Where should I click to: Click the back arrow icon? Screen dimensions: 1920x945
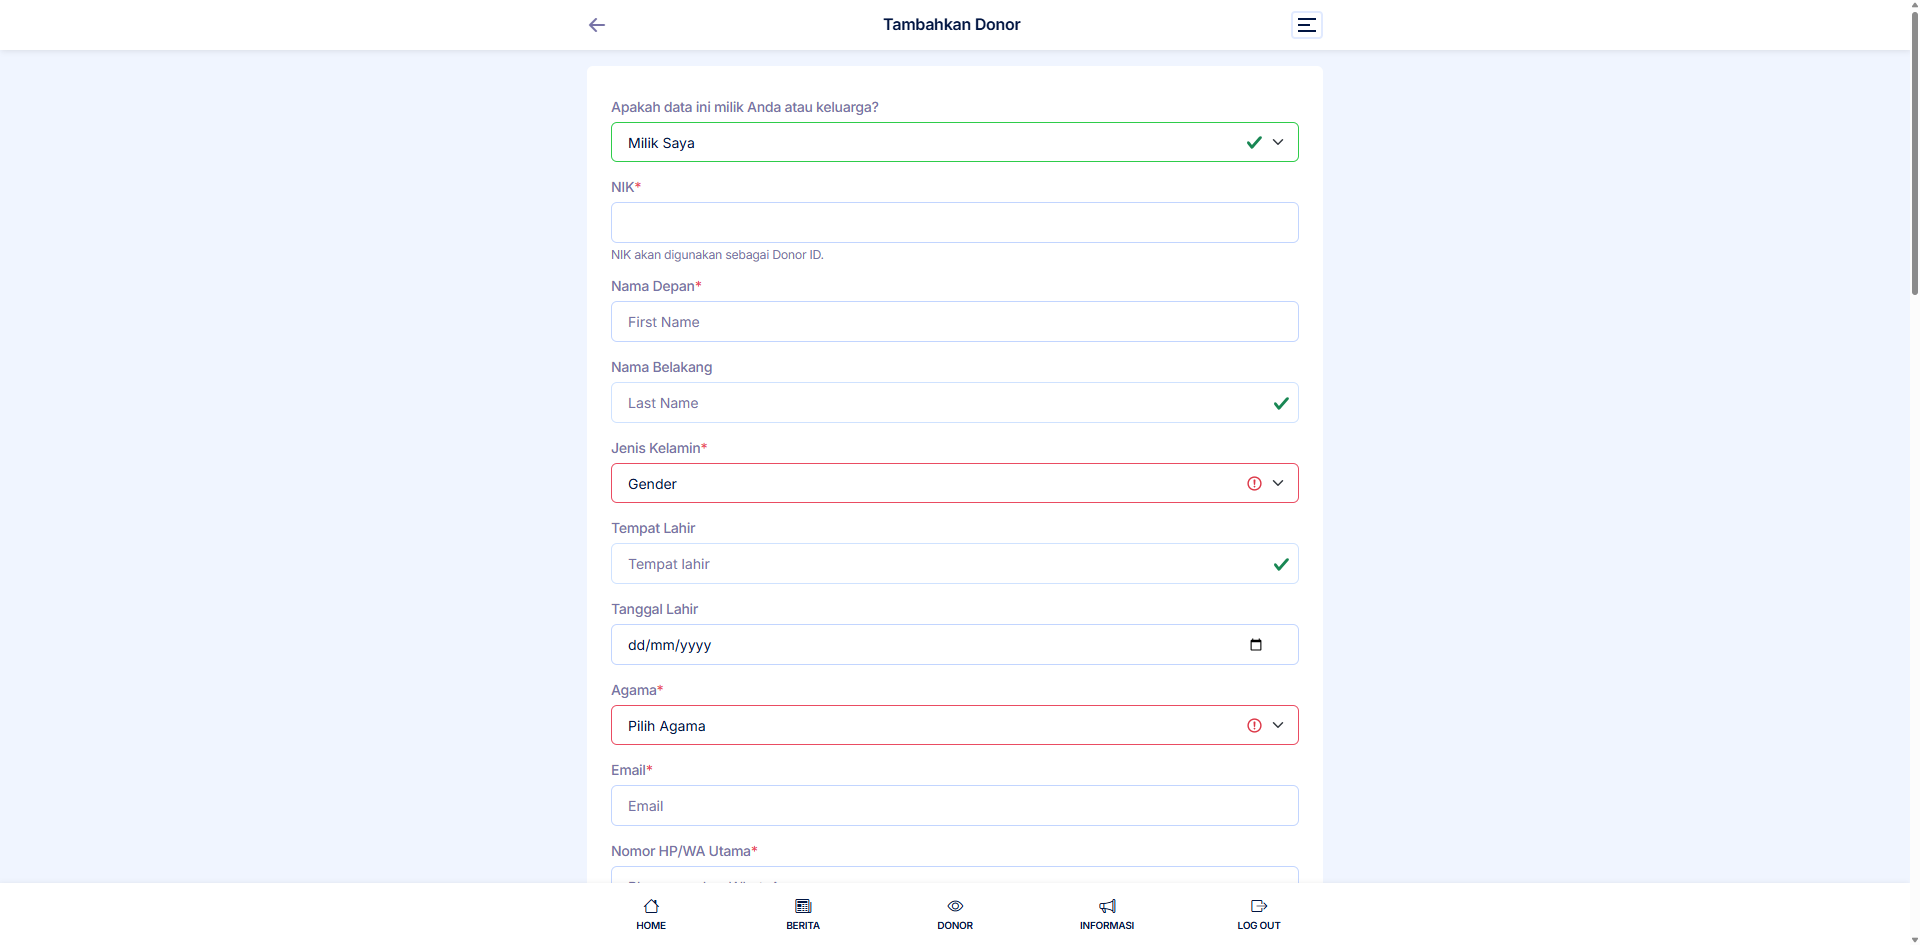(597, 25)
